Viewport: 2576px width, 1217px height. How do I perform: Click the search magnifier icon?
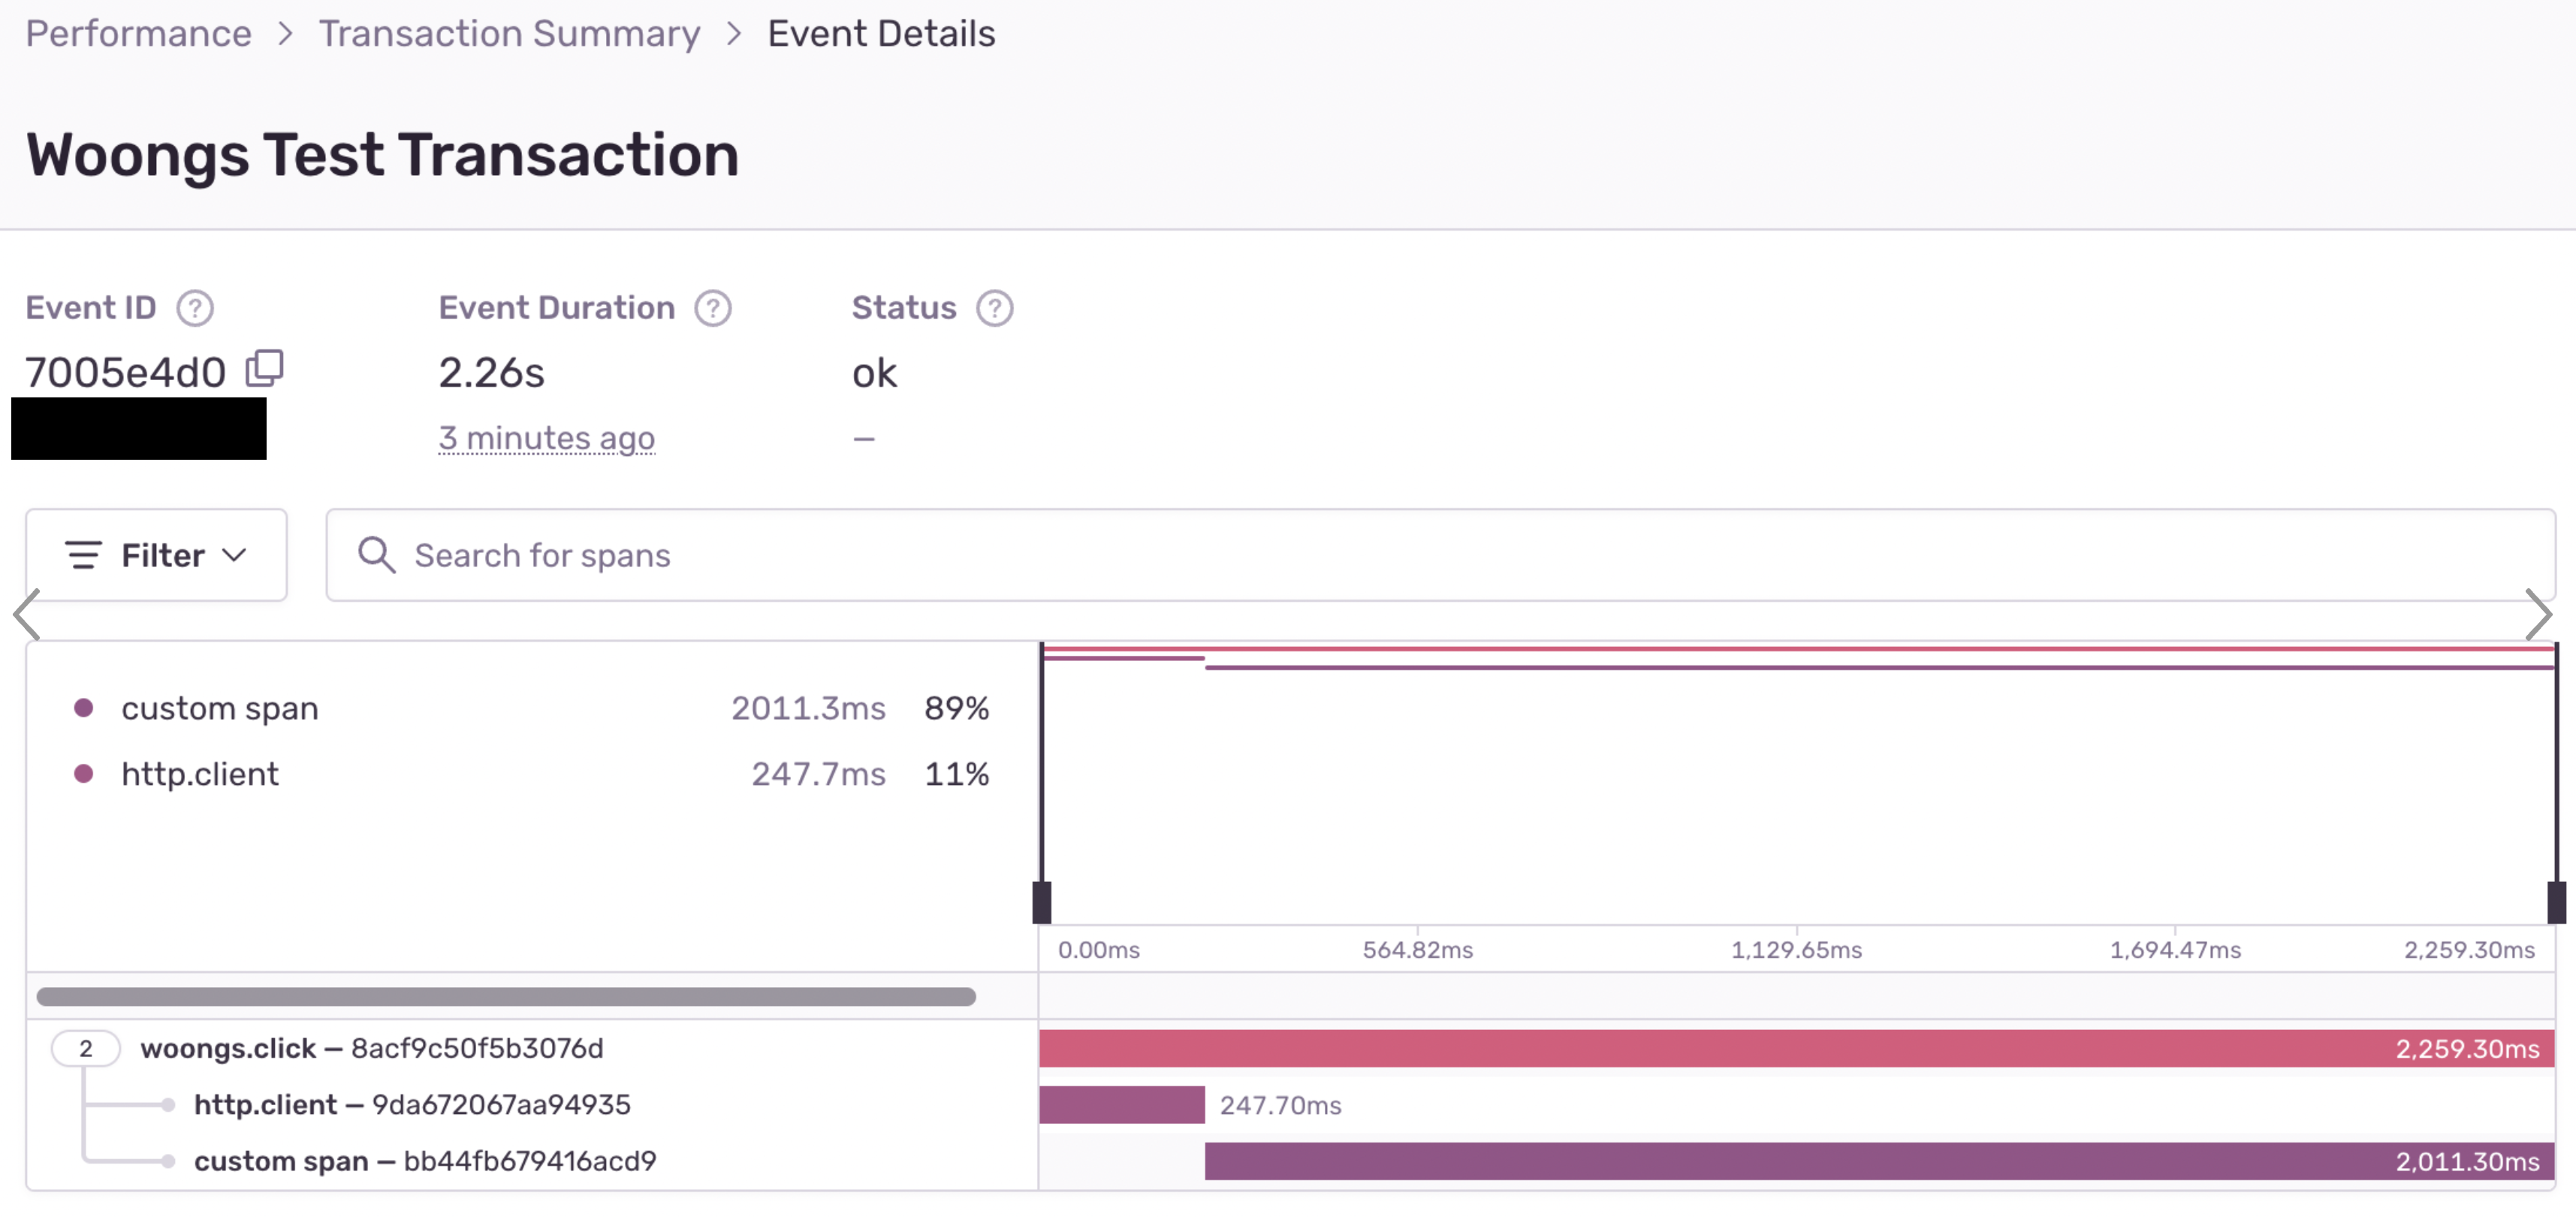point(376,555)
